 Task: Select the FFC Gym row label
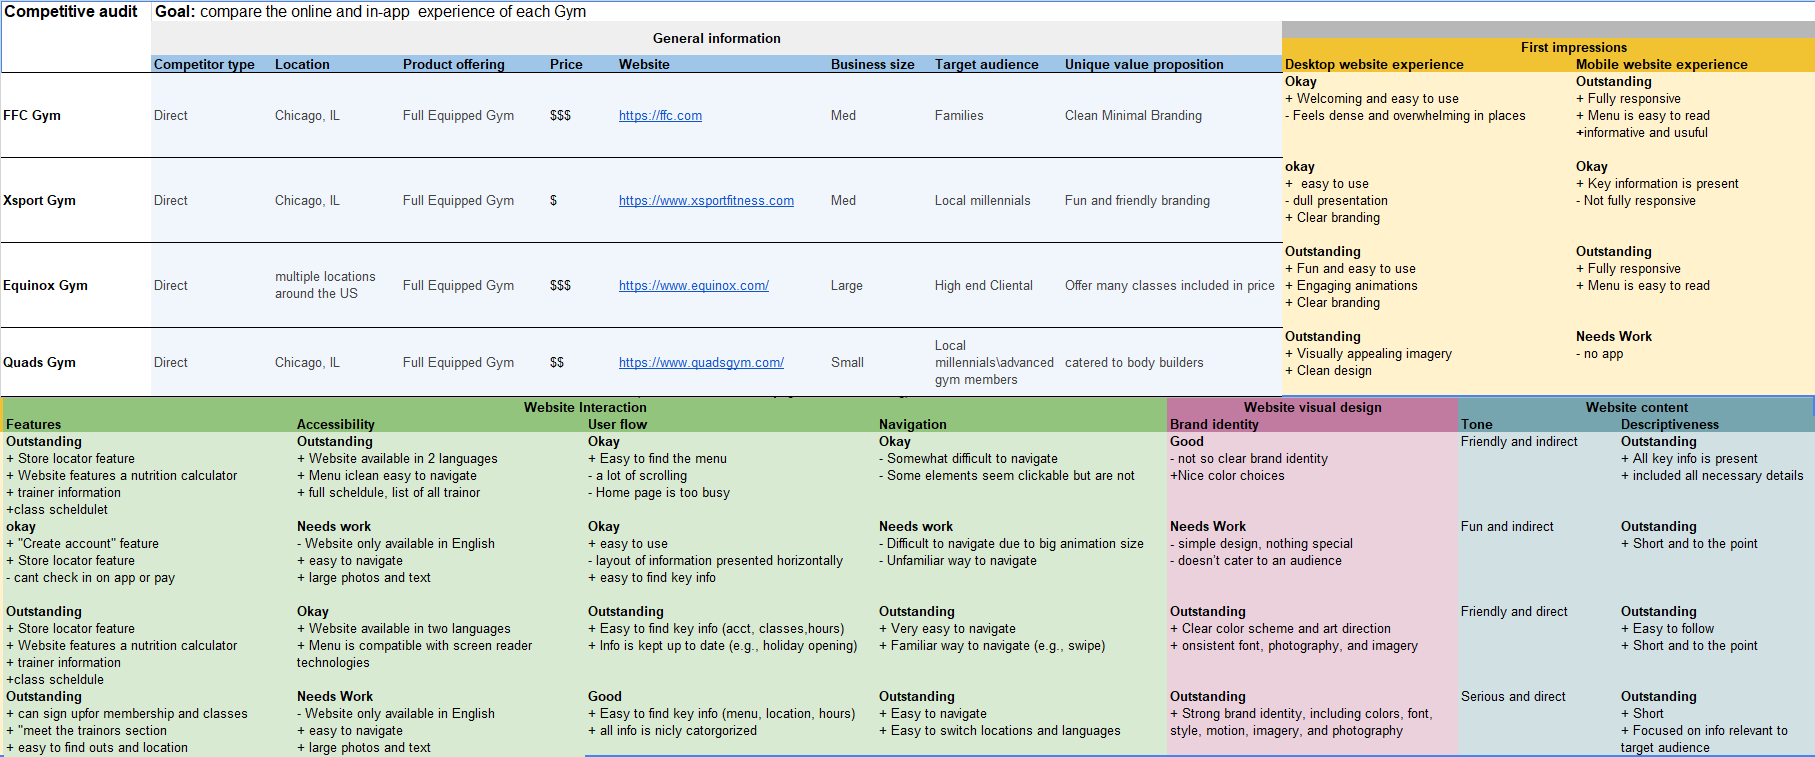tap(32, 115)
